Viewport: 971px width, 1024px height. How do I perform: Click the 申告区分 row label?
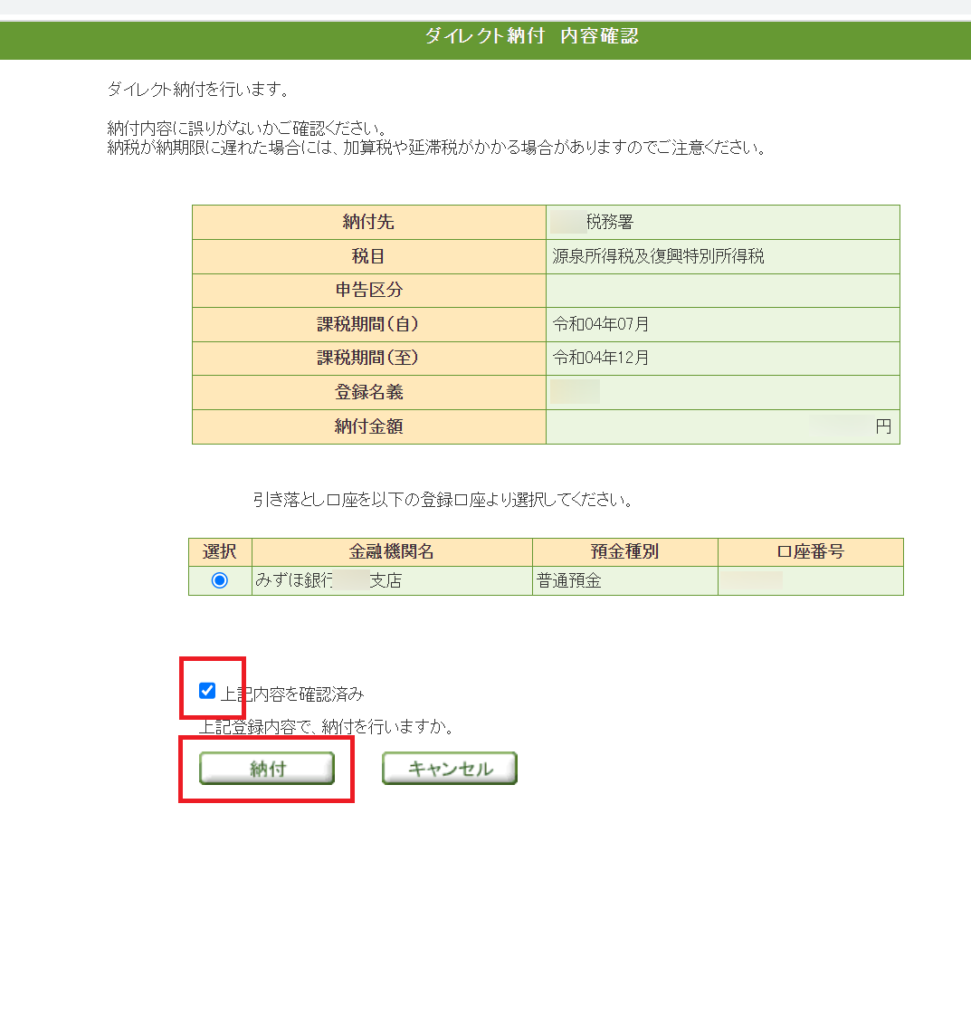pos(368,290)
